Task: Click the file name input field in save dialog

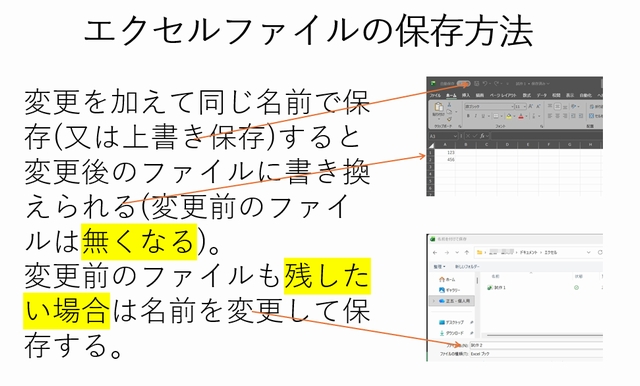Action: 536,345
